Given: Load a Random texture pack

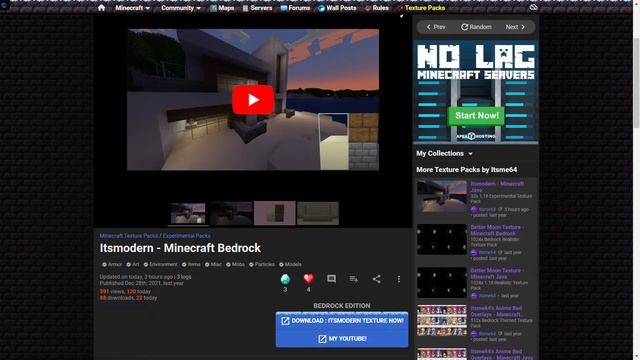Looking at the screenshot, I should tap(476, 27).
